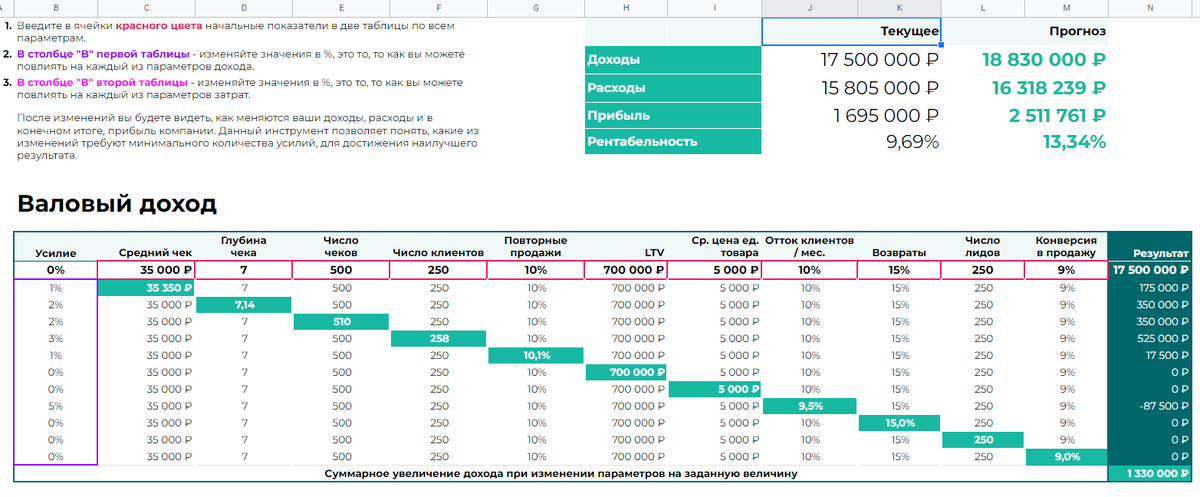Select column header N

(1152, 8)
